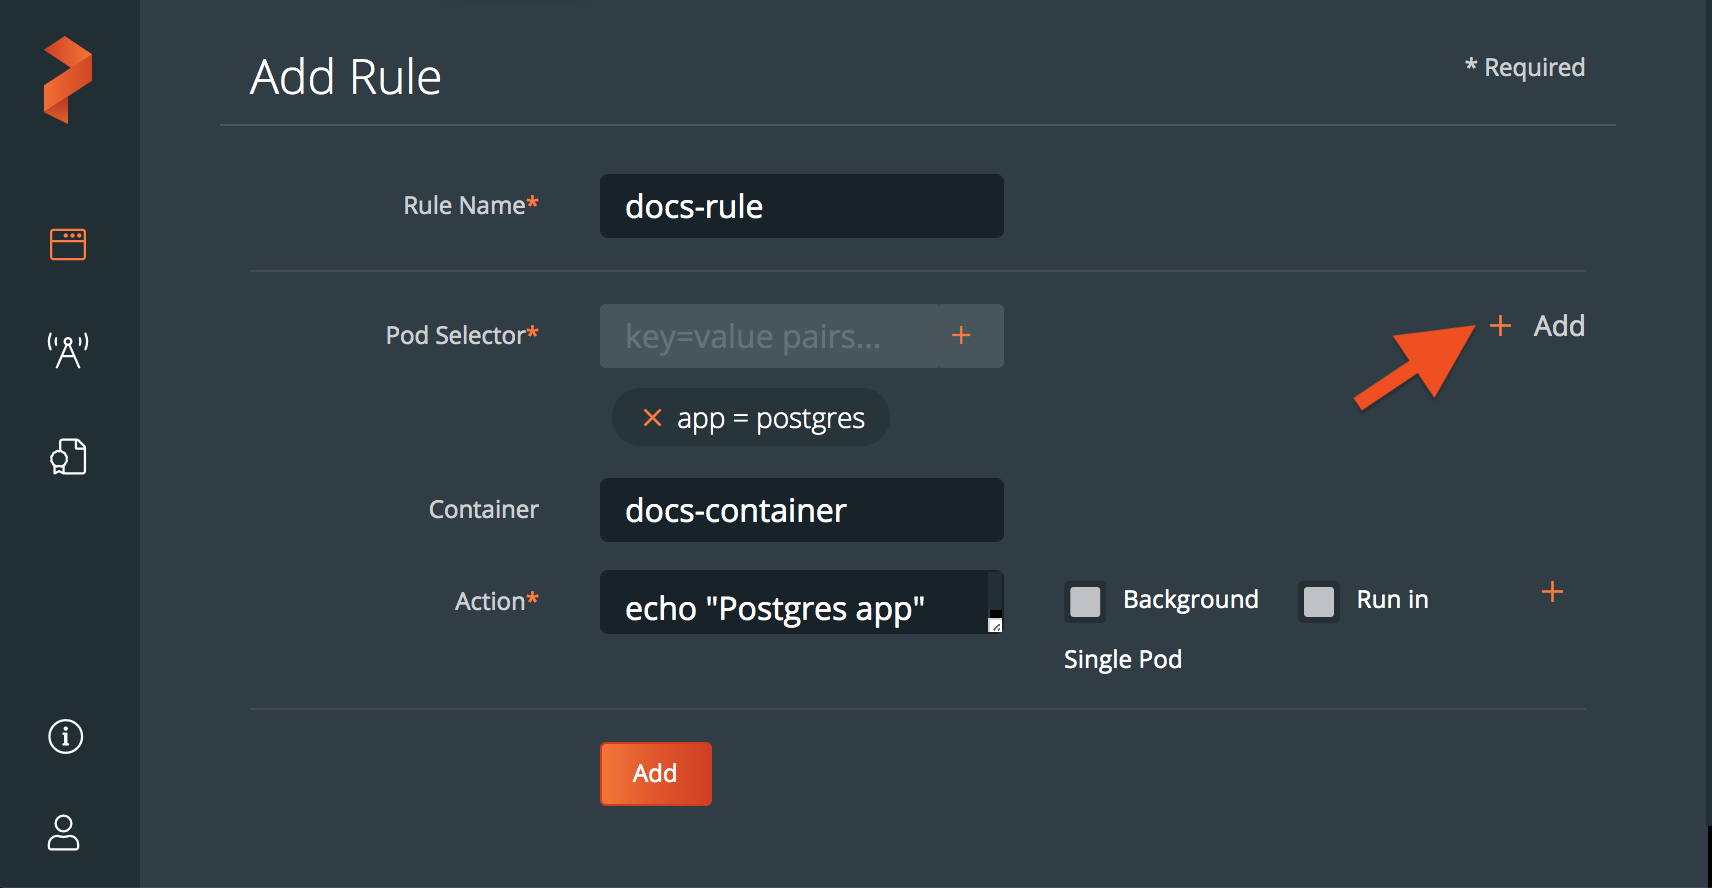
Task: Open the info icon in sidebar
Action: click(66, 737)
